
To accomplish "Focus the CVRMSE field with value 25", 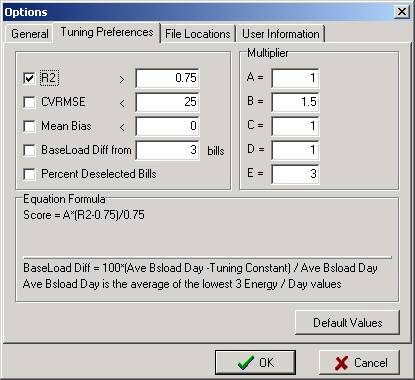I will click(x=167, y=102).
